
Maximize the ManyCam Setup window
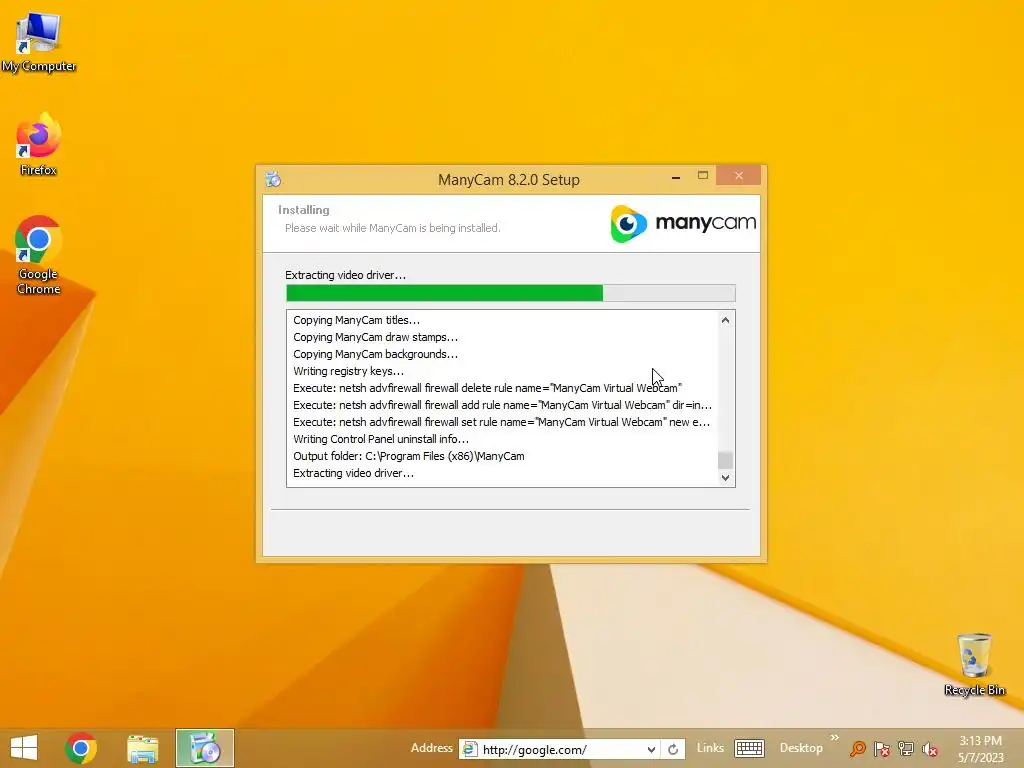click(x=703, y=176)
